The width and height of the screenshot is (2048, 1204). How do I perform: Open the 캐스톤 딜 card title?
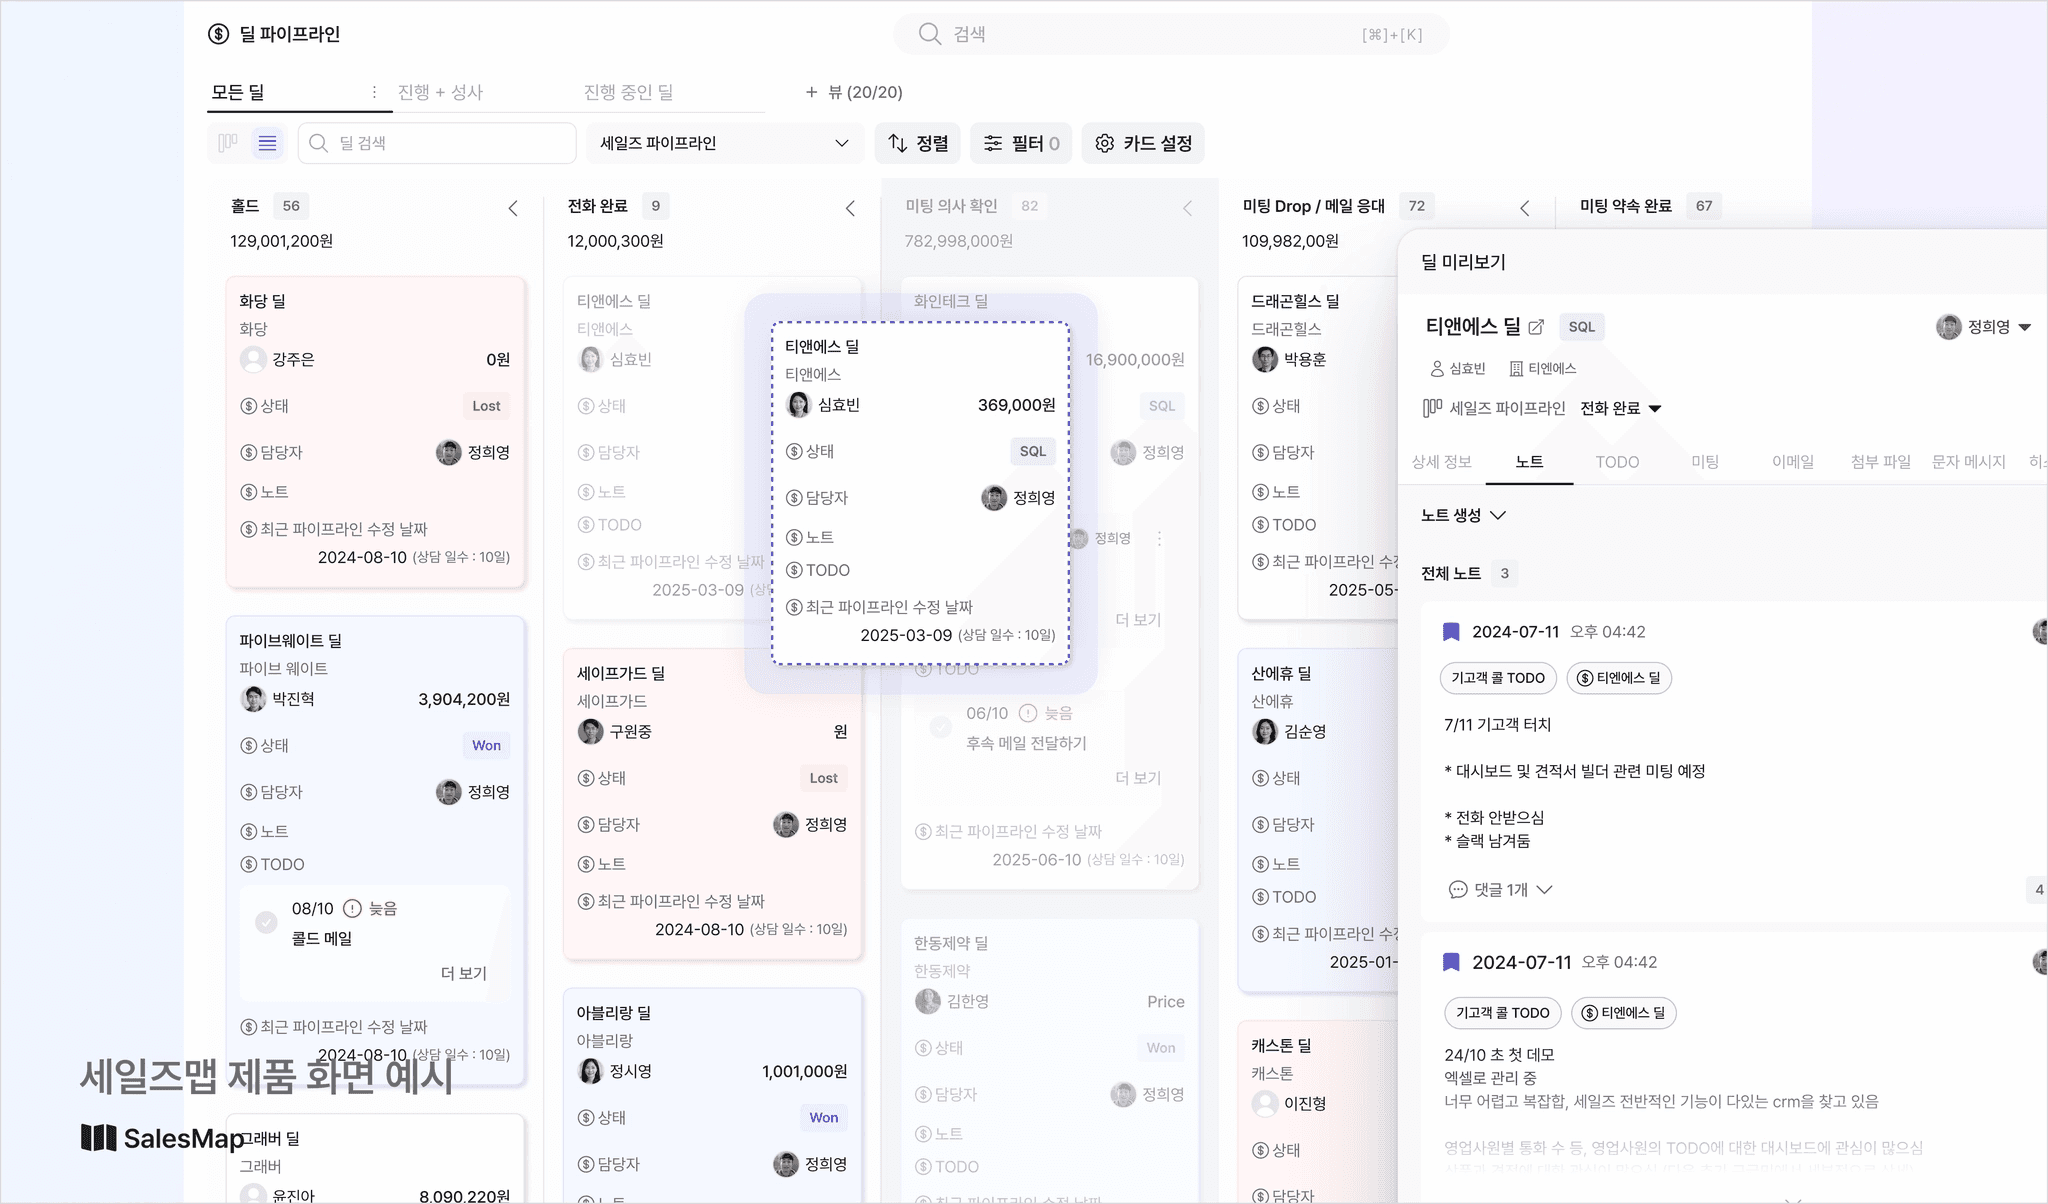click(1281, 1045)
